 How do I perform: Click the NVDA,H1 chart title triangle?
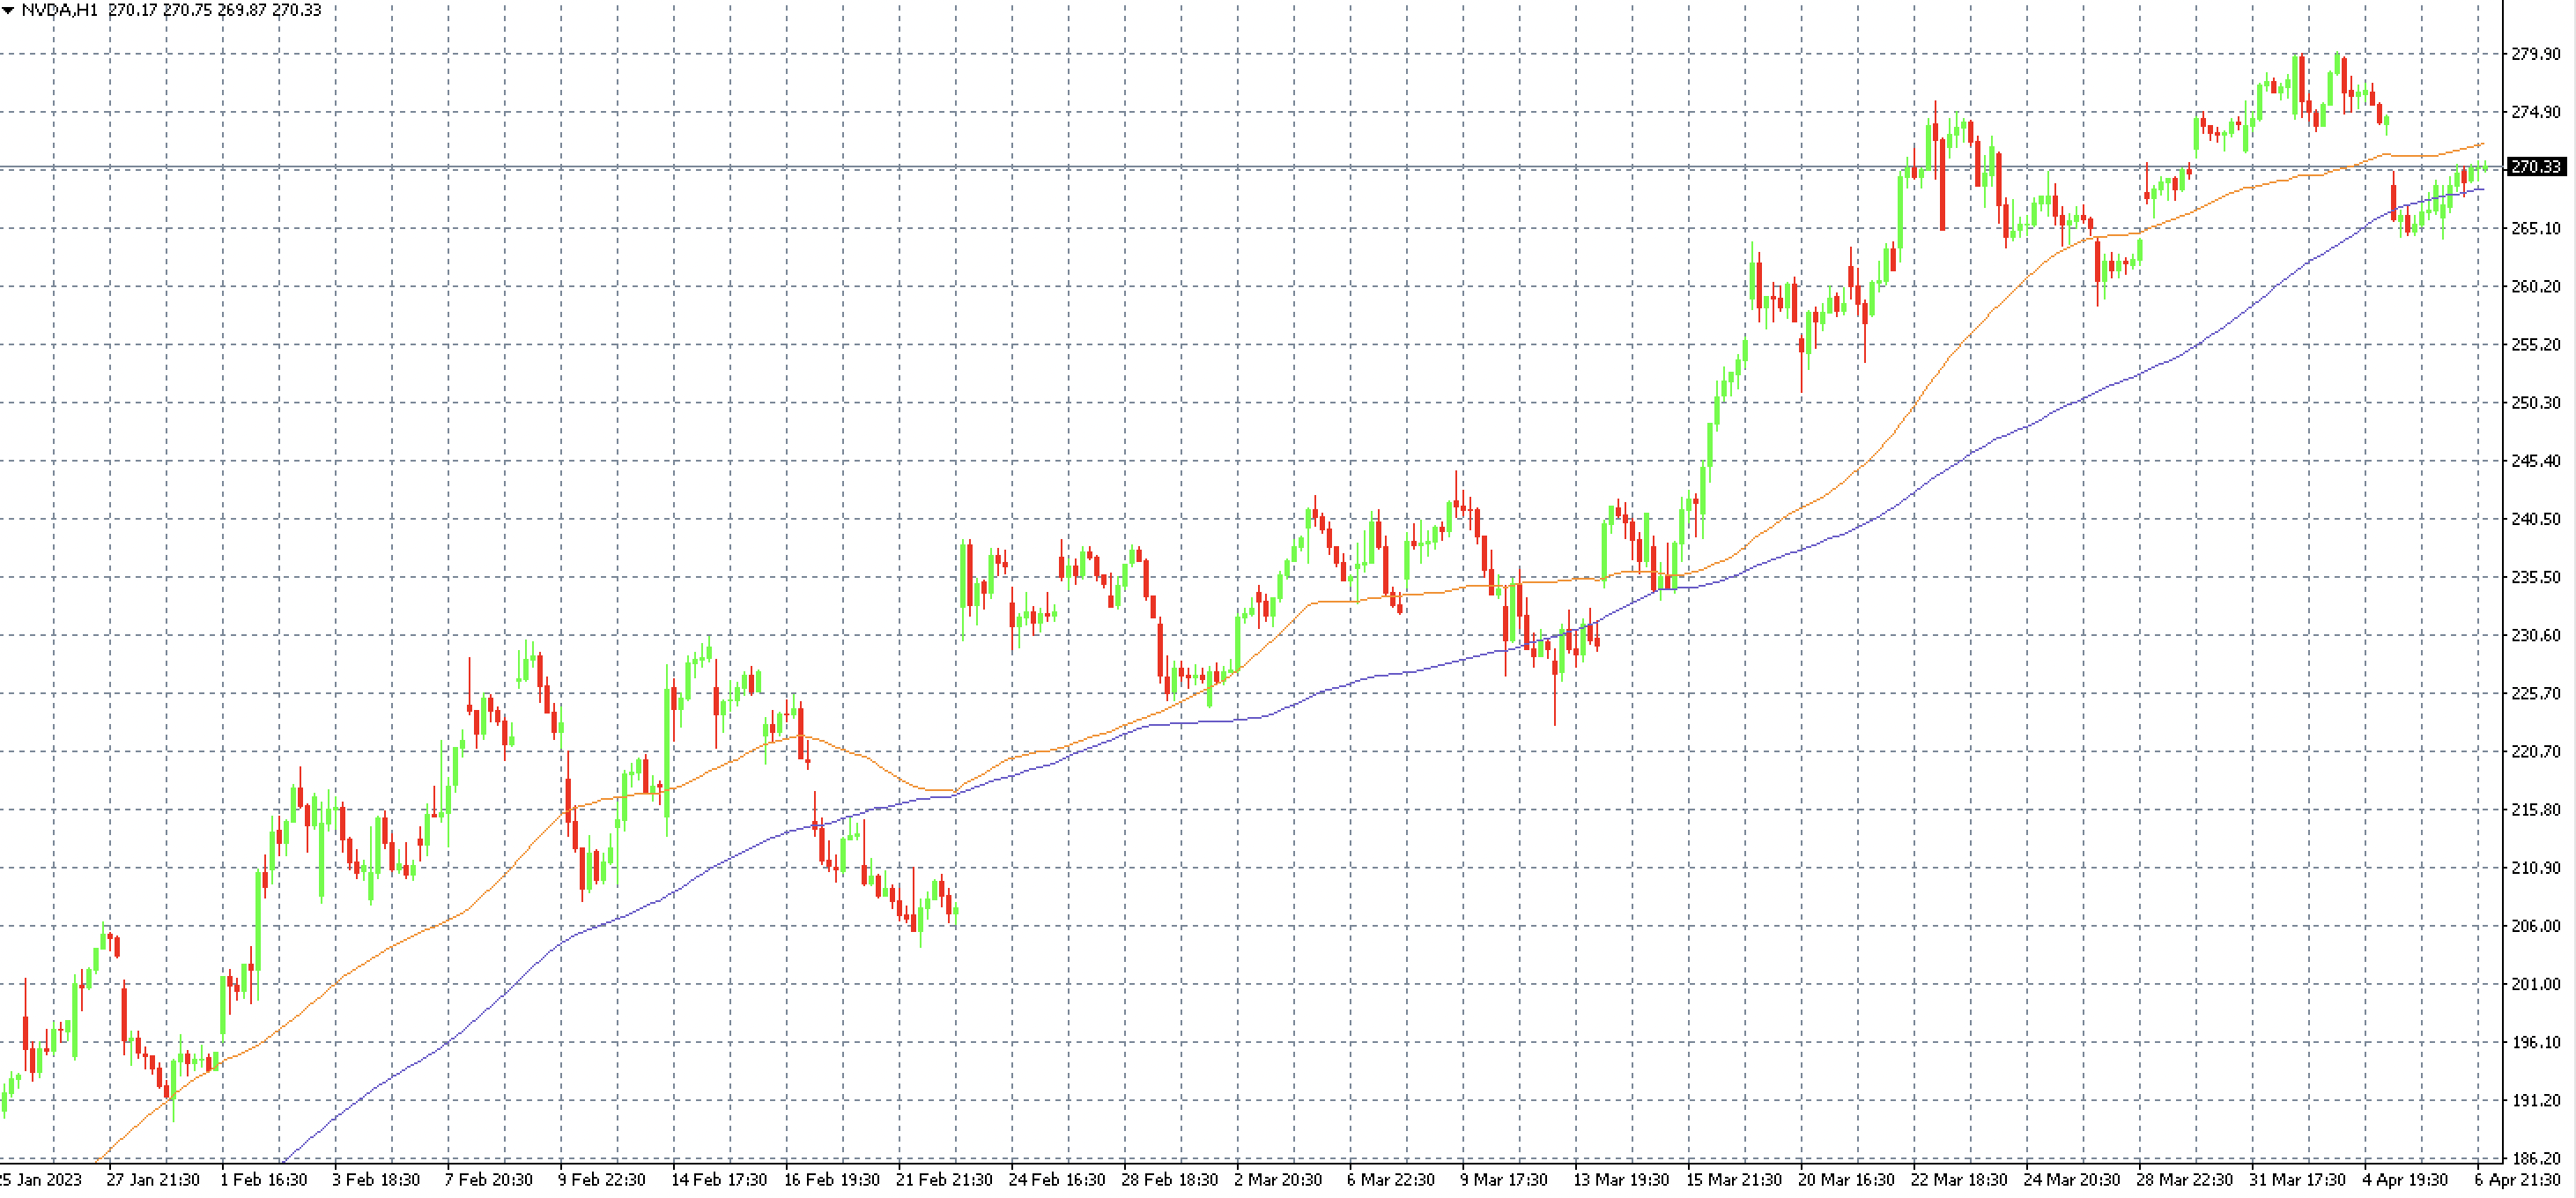(x=9, y=10)
